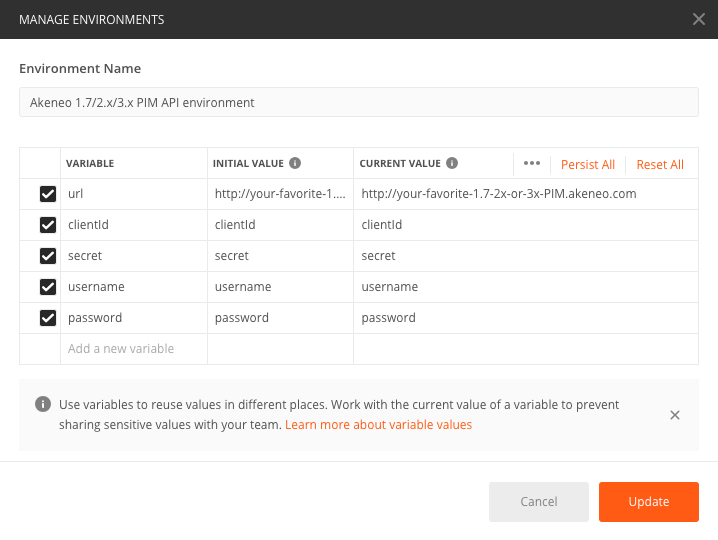Click the Add a new variable field

(133, 349)
